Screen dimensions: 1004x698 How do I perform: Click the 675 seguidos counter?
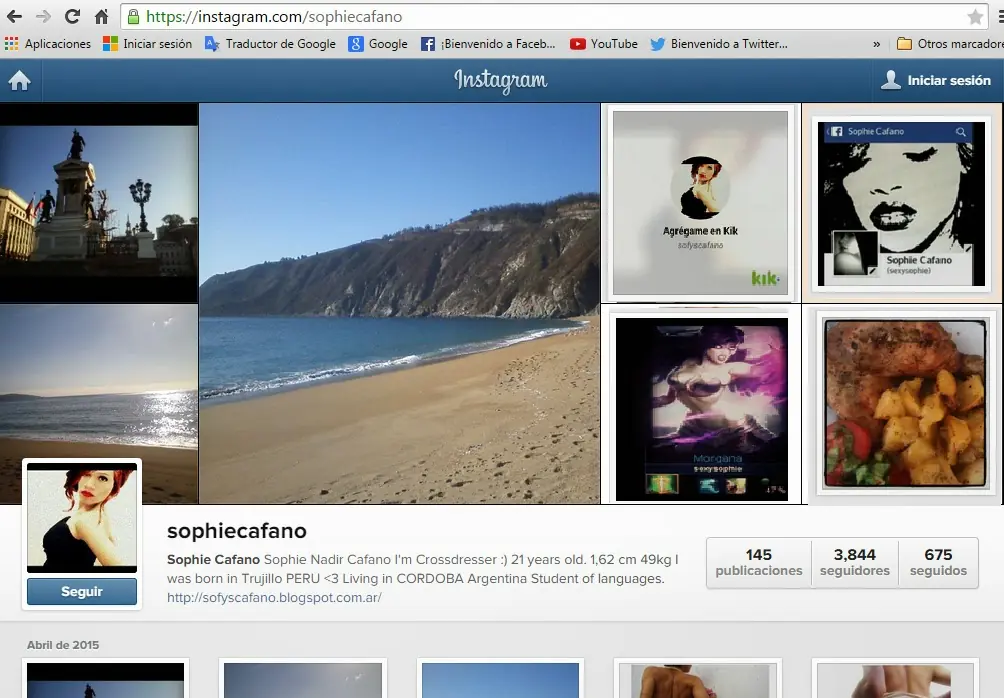click(x=938, y=562)
